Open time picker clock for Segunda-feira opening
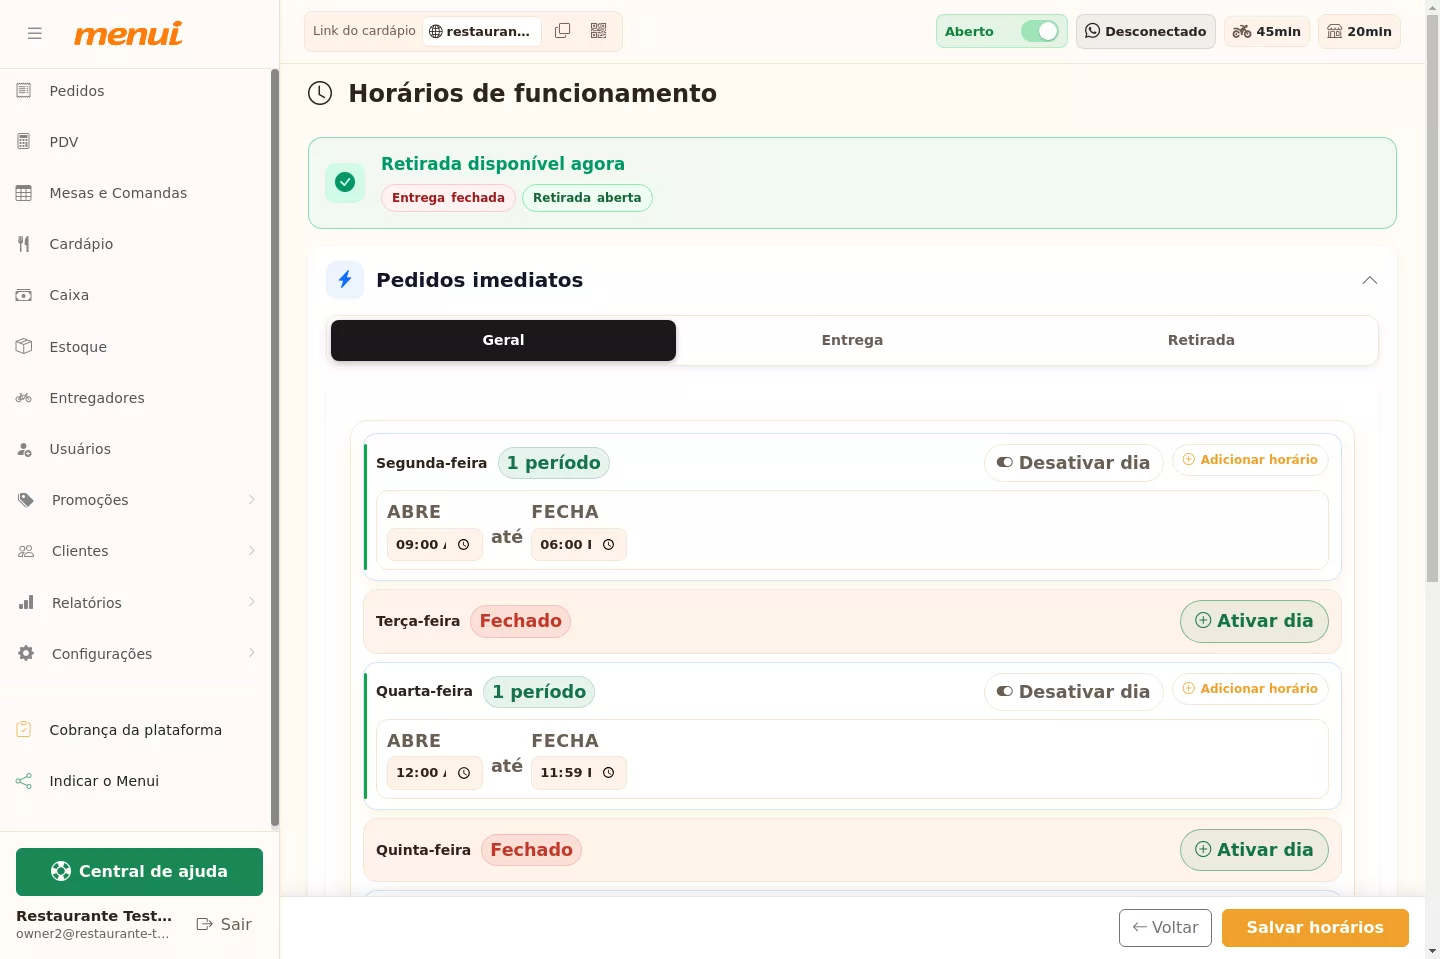 pos(464,545)
